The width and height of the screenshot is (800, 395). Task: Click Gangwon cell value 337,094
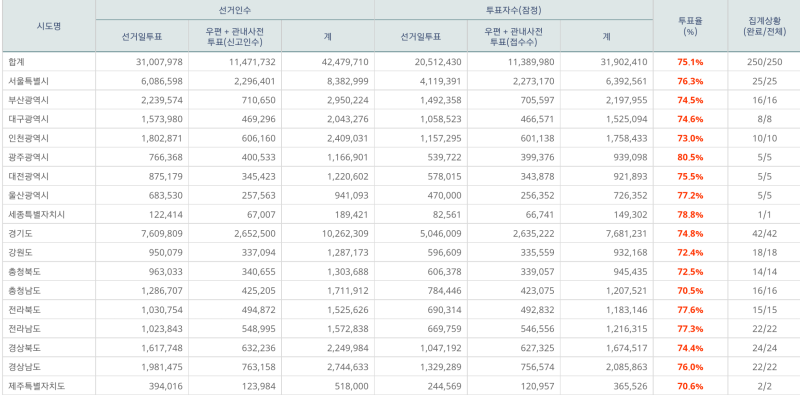(x=258, y=253)
